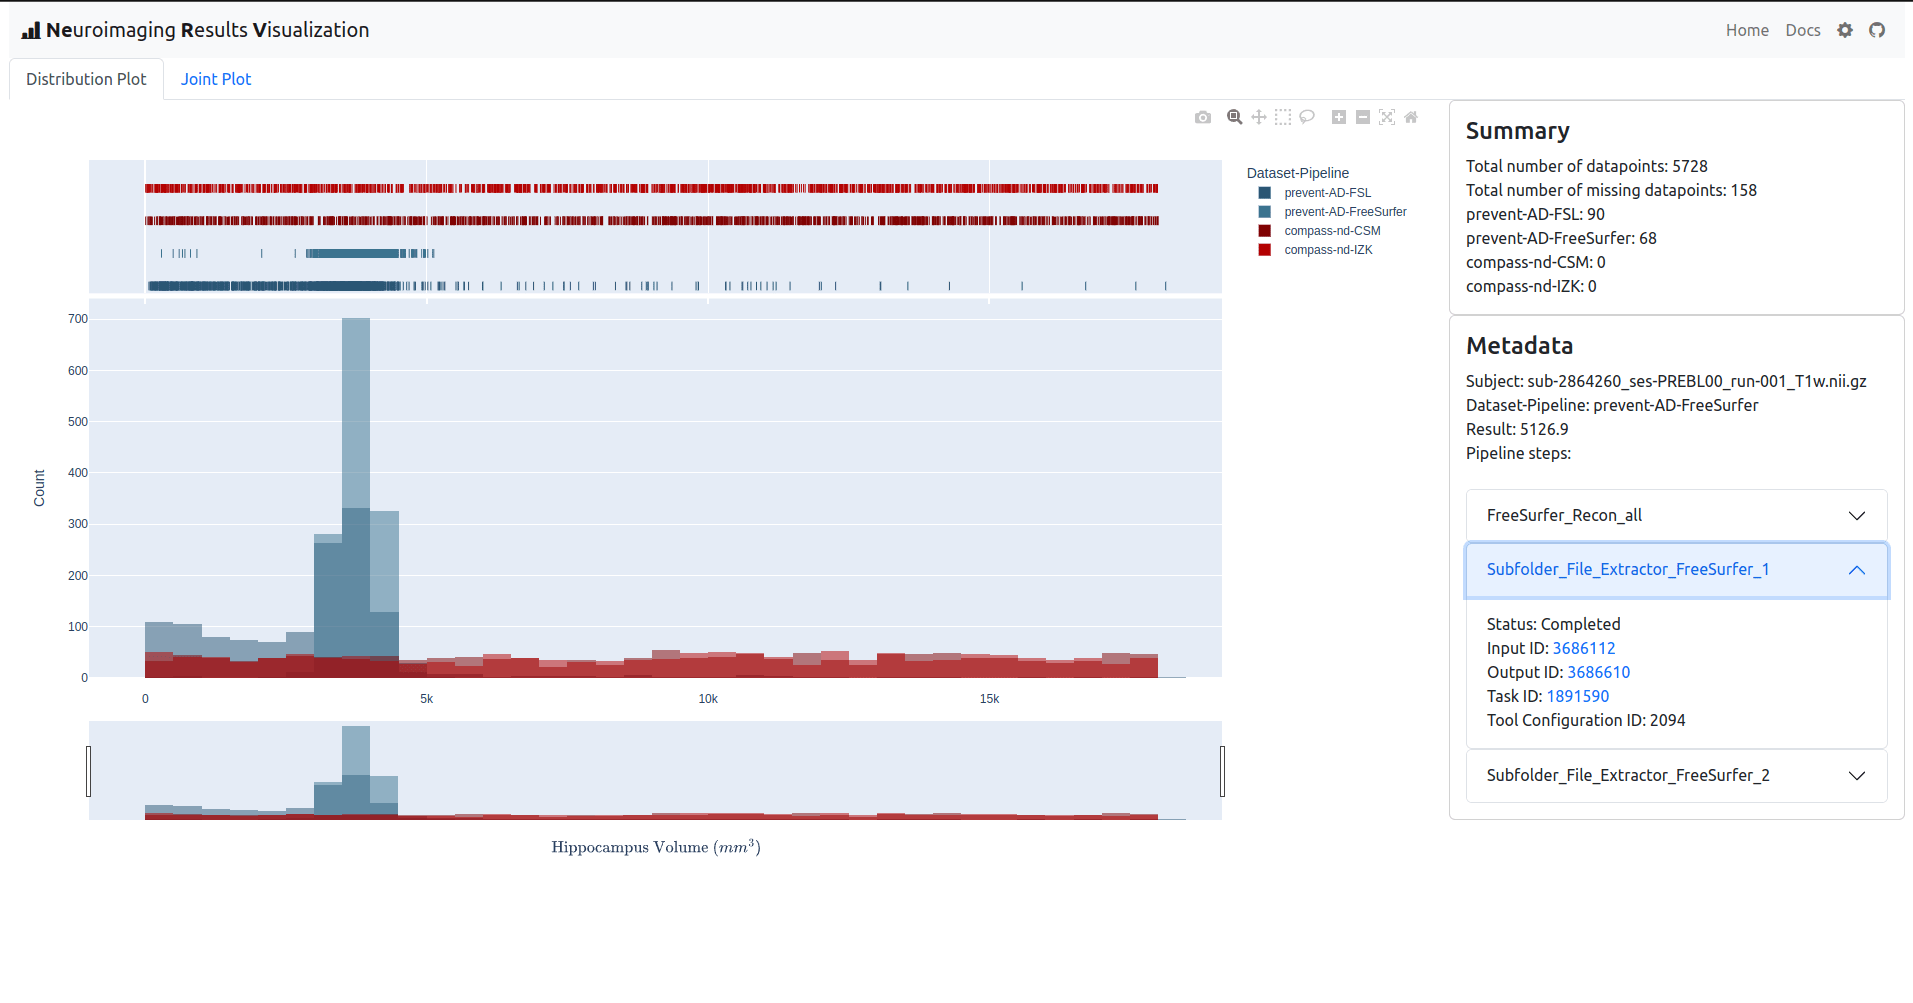Click the bar chart logo icon

tap(31, 30)
